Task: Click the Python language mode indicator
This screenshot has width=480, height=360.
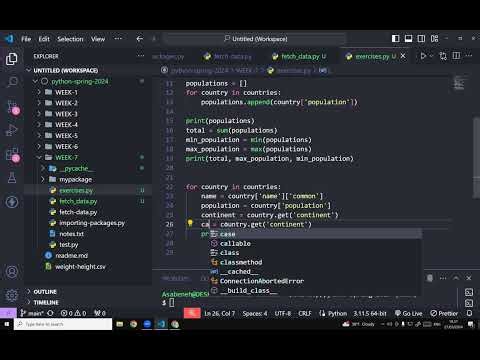Action: click(x=337, y=313)
